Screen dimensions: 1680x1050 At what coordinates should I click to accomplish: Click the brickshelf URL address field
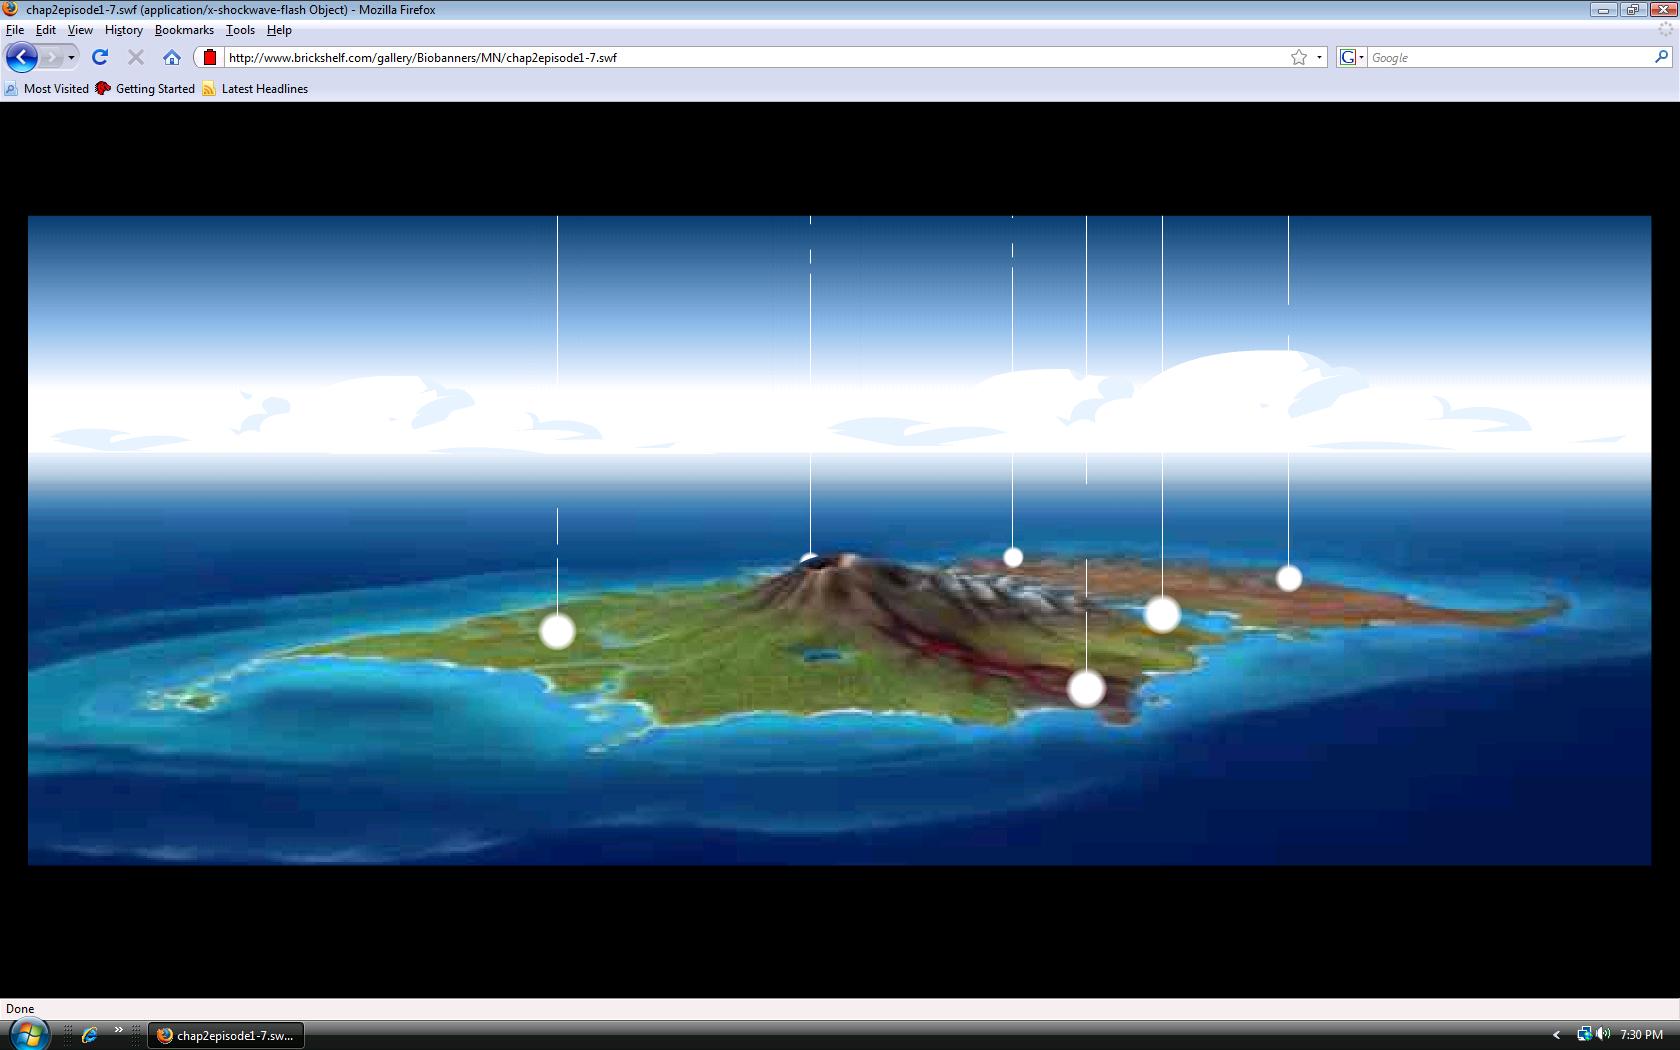755,57
